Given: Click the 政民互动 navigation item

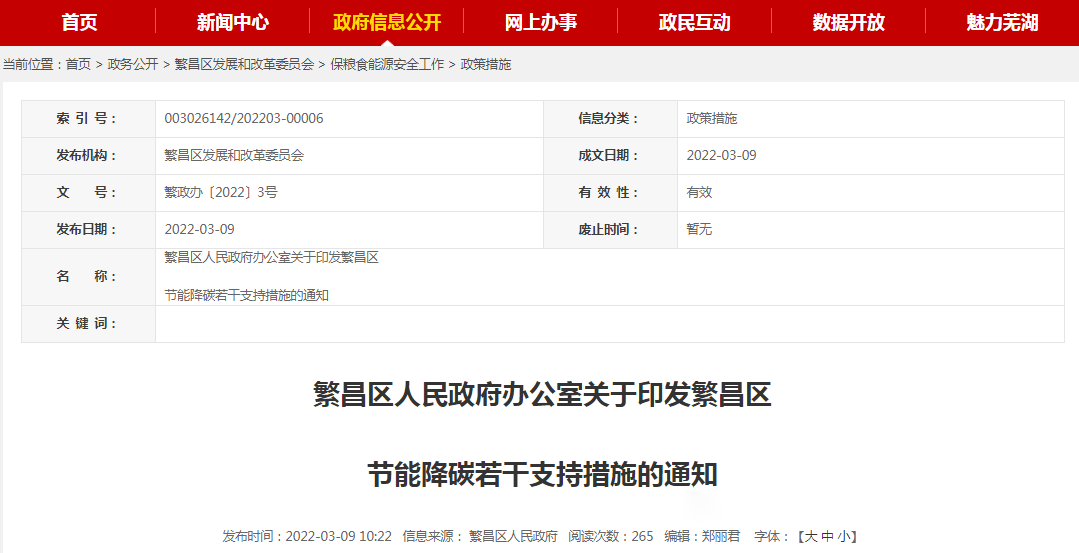Looking at the screenshot, I should (x=694, y=22).
